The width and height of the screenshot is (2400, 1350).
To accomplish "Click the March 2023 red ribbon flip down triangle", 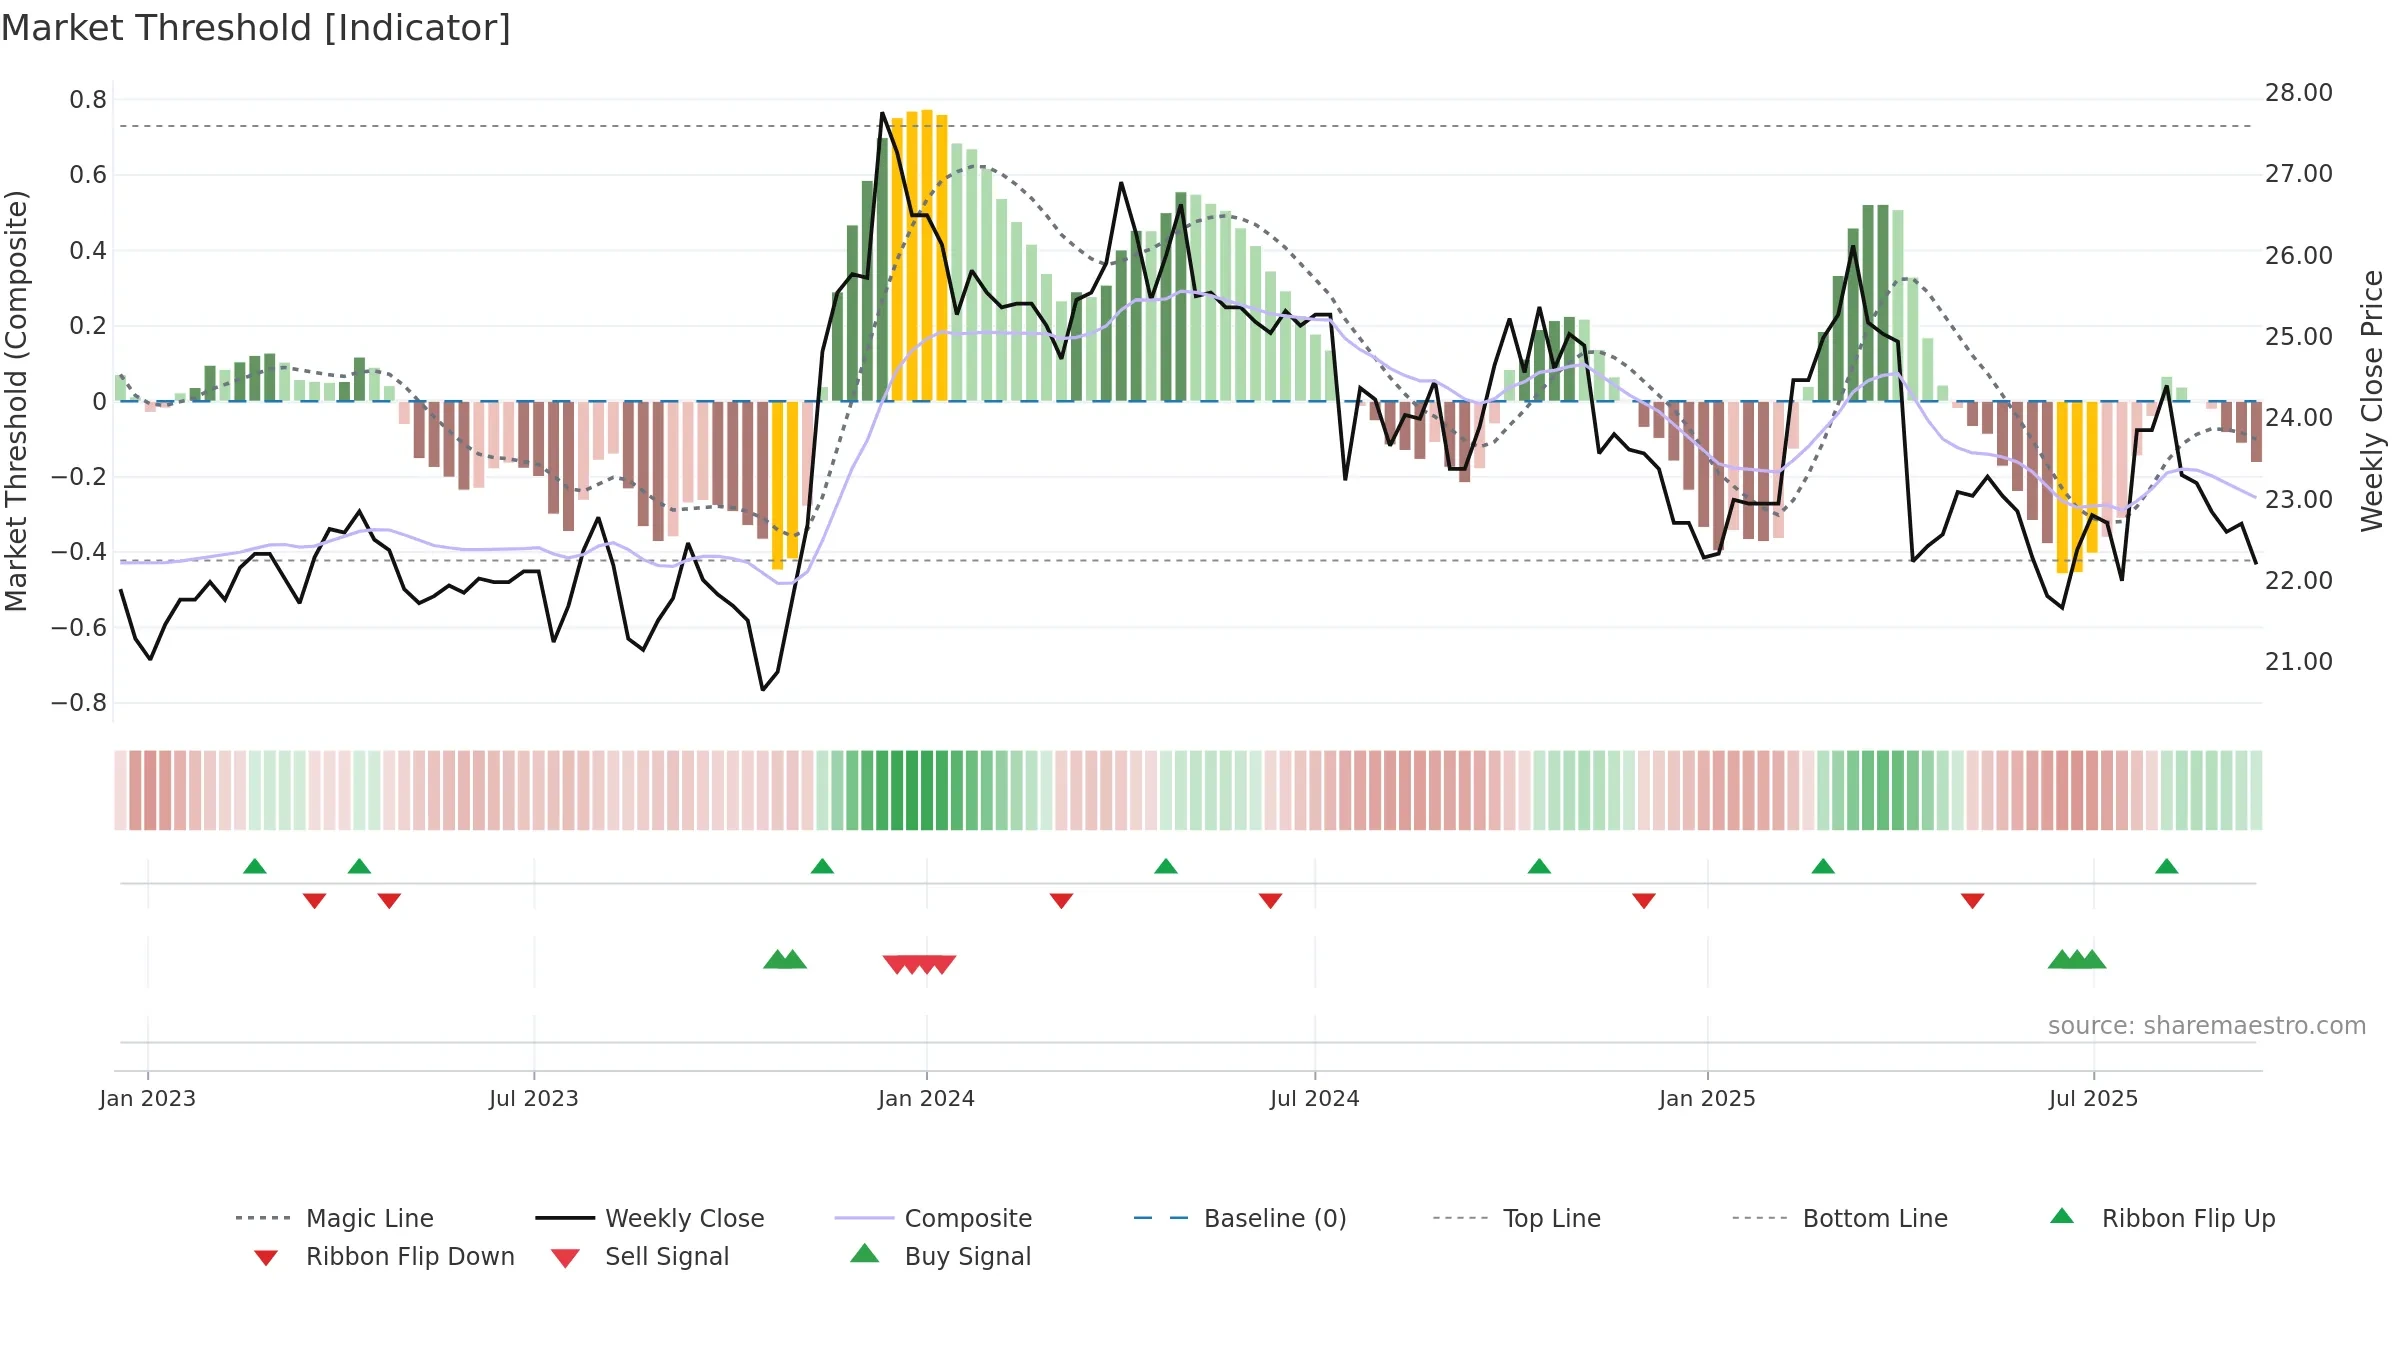I will (x=314, y=901).
